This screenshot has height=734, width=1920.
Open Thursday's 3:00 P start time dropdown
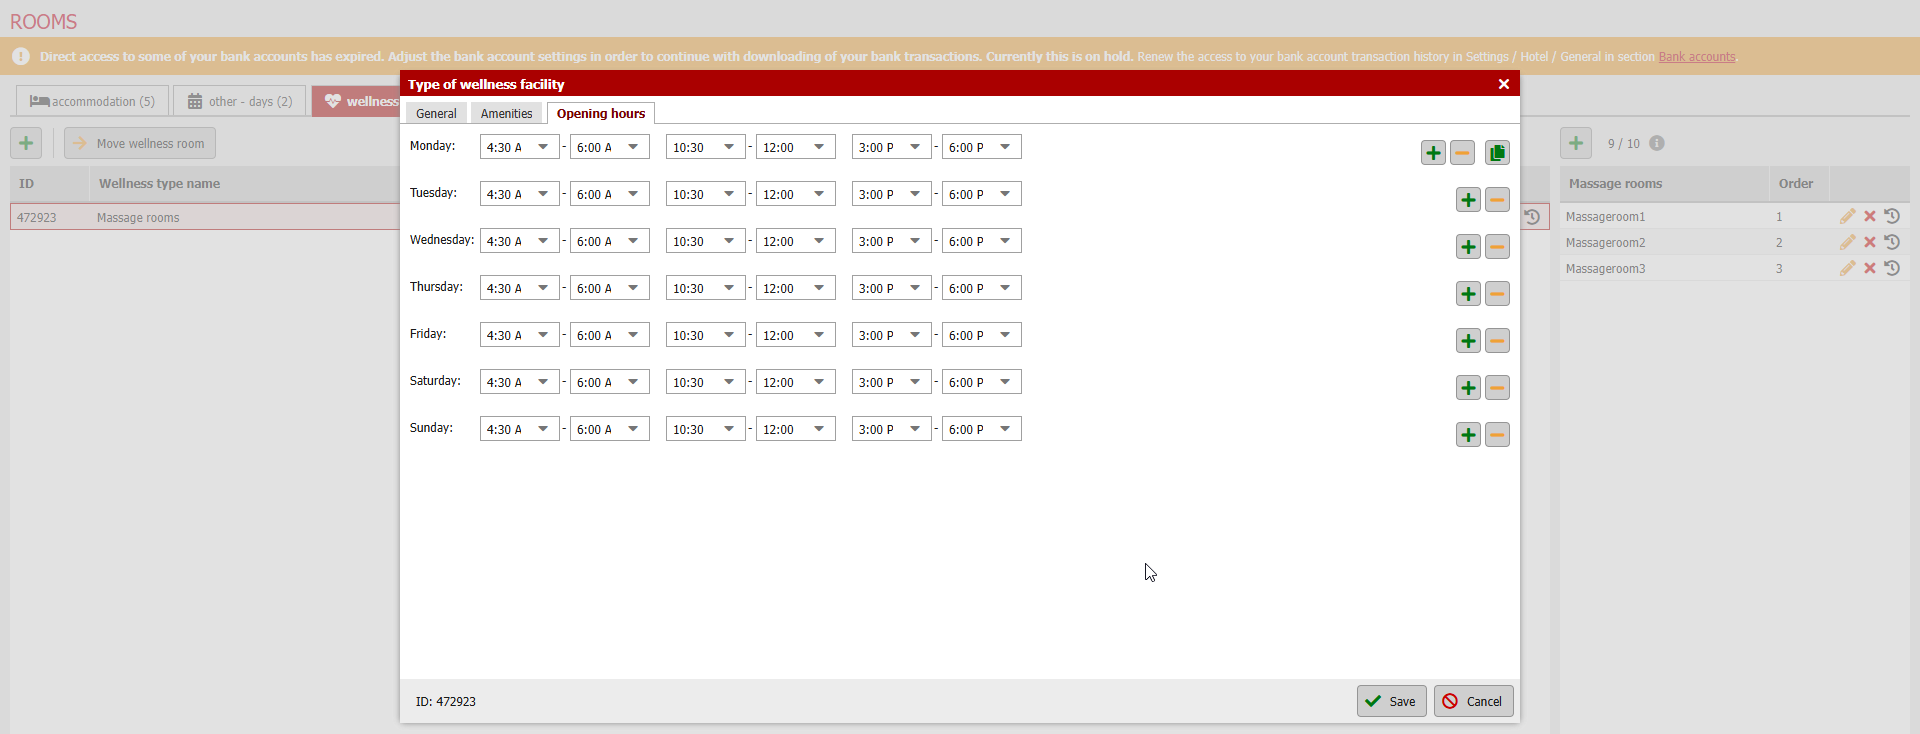[892, 288]
